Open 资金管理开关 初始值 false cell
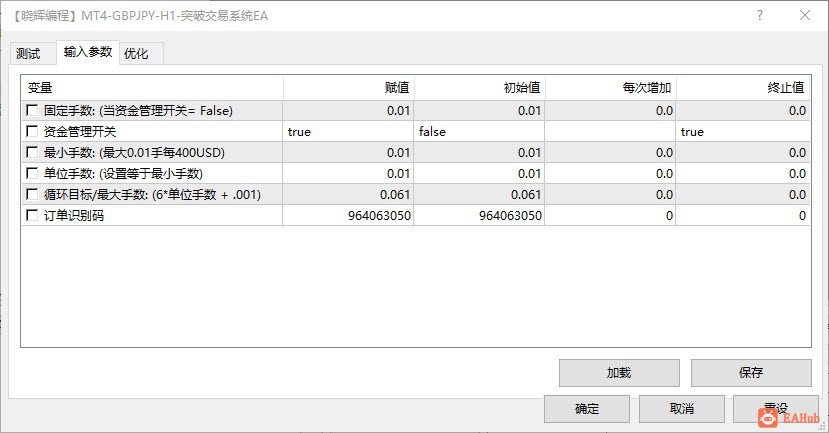This screenshot has width=829, height=433. pyautogui.click(x=480, y=132)
